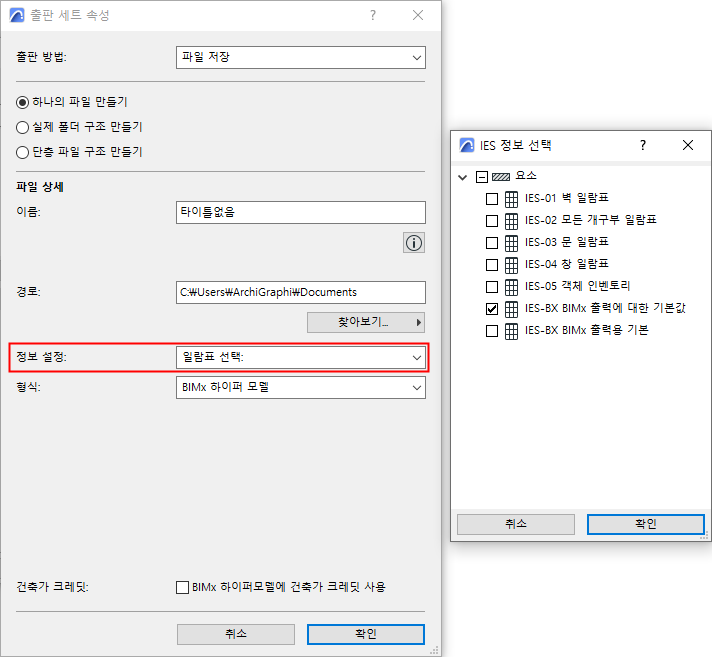The height and width of the screenshot is (657, 712).
Task: Select IES-05 객체 인벤토리 row text
Action: click(x=578, y=286)
